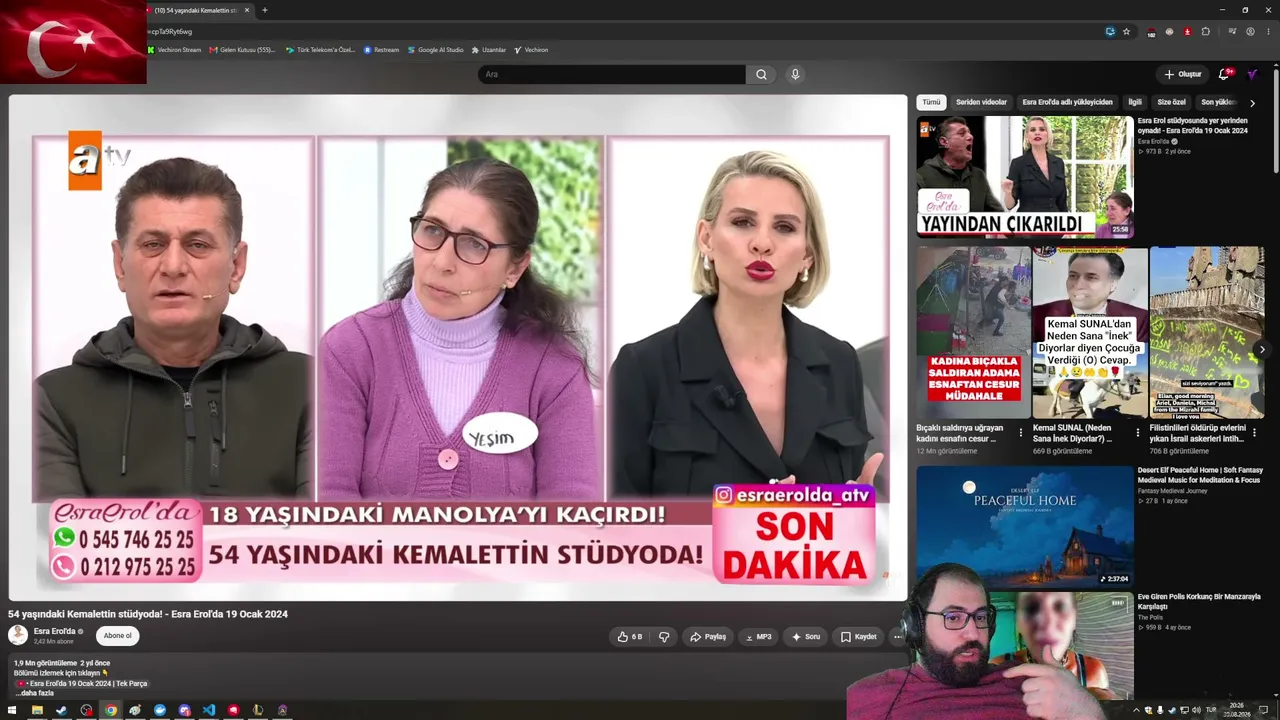Open League of Legends taskbar icon
1280x720 pixels.
(x=258, y=710)
